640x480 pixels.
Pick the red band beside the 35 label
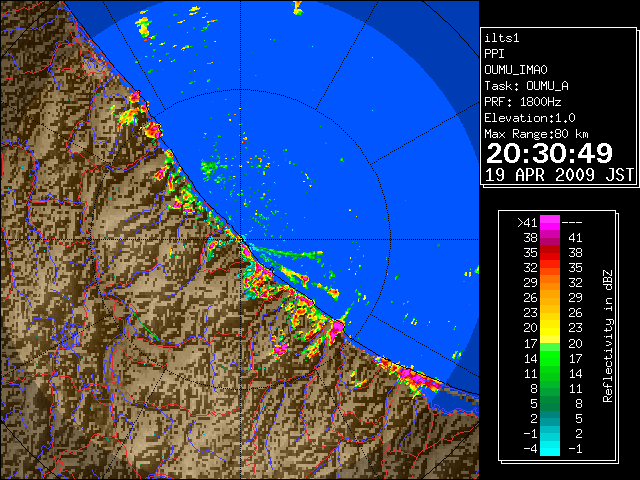[550, 253]
